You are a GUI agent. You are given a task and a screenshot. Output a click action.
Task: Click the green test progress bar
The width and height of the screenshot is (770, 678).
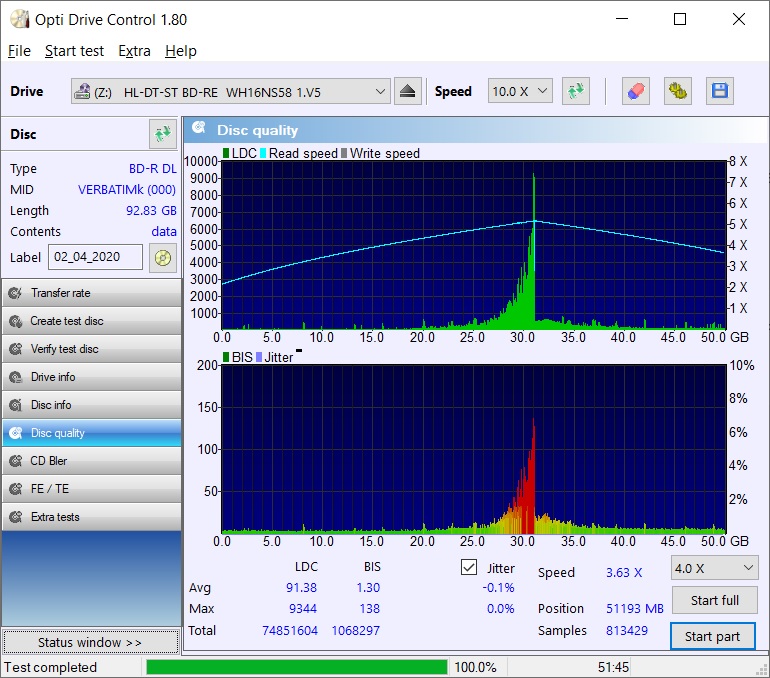(x=296, y=667)
